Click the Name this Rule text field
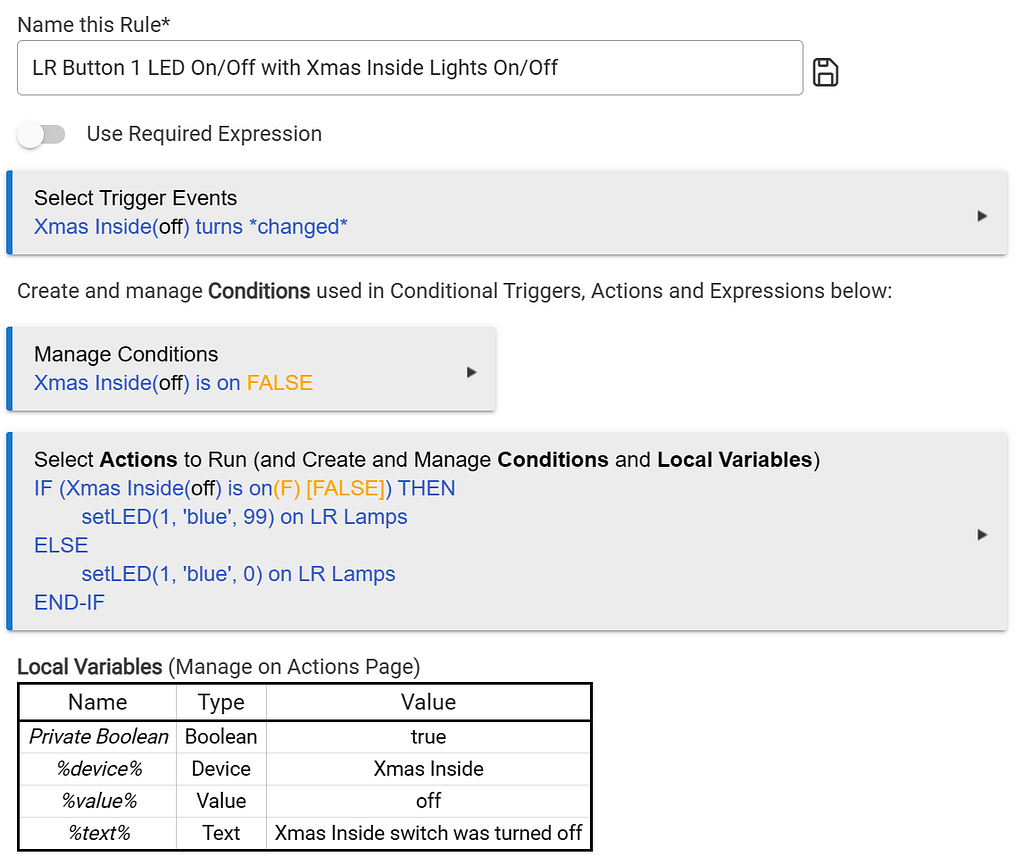 coord(410,68)
